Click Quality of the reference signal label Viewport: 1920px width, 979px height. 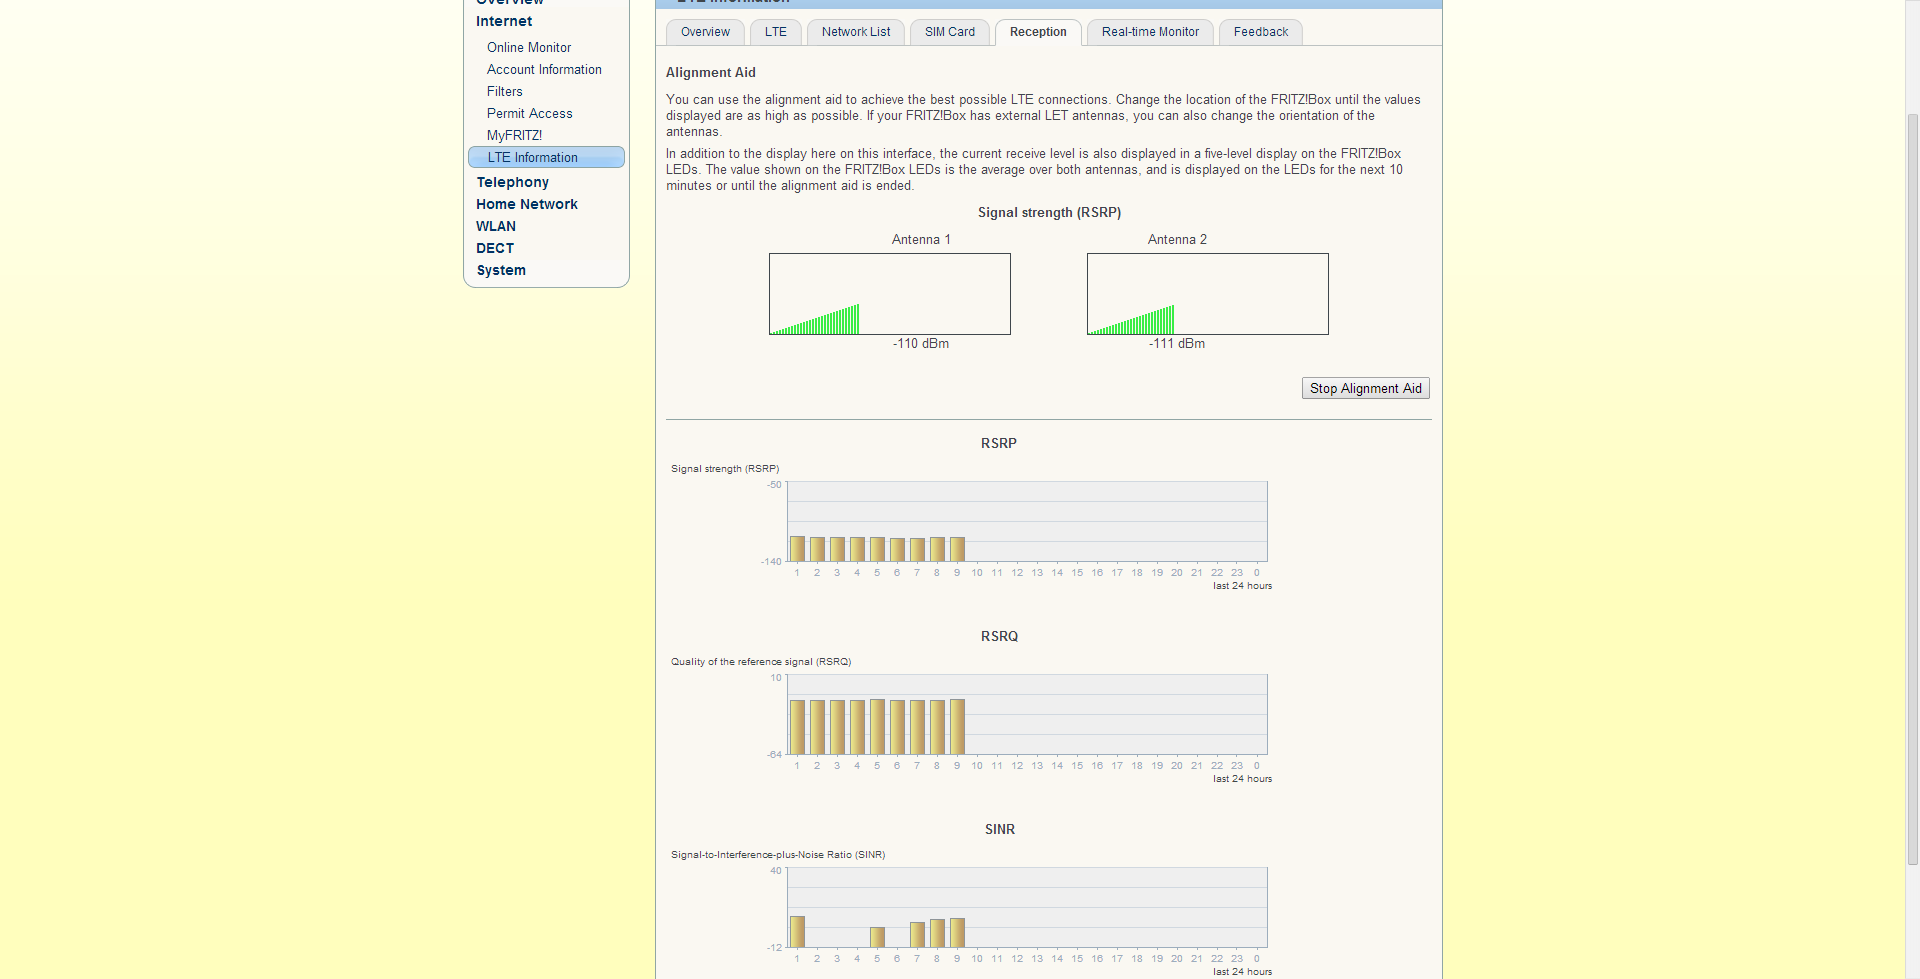tap(760, 662)
